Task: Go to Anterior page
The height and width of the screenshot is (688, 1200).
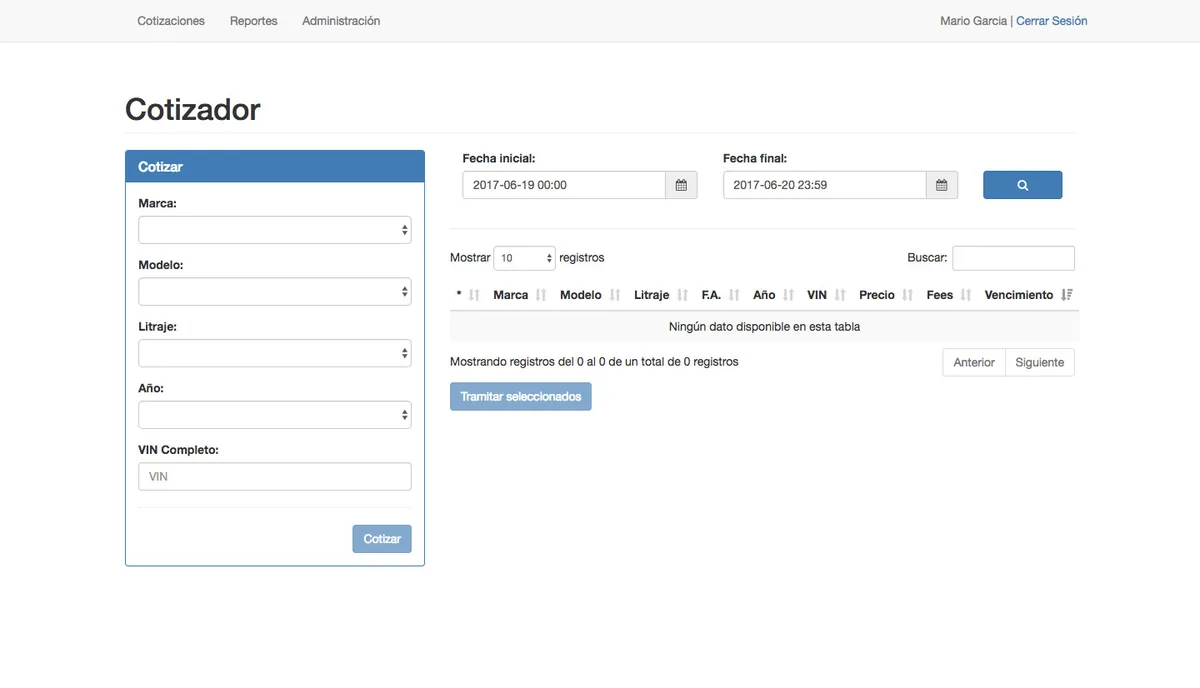Action: coord(974,362)
